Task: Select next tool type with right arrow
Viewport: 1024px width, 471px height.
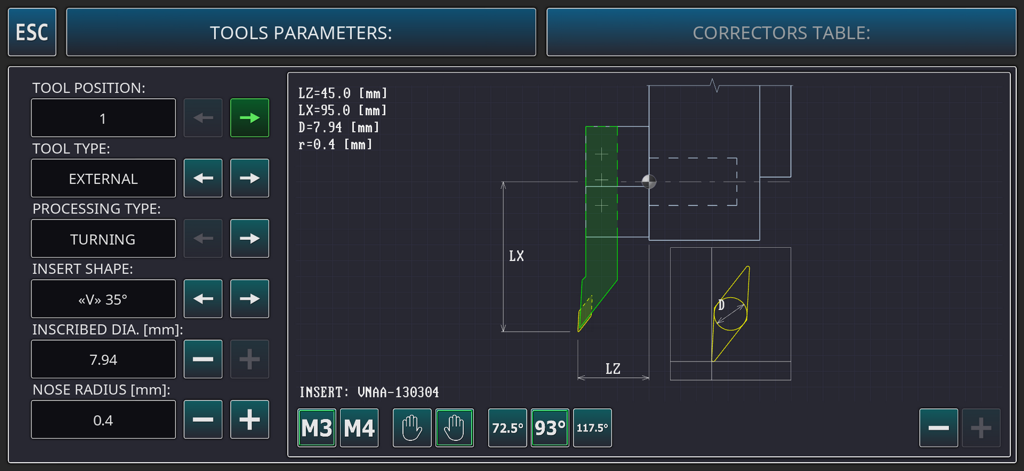Action: tap(250, 178)
